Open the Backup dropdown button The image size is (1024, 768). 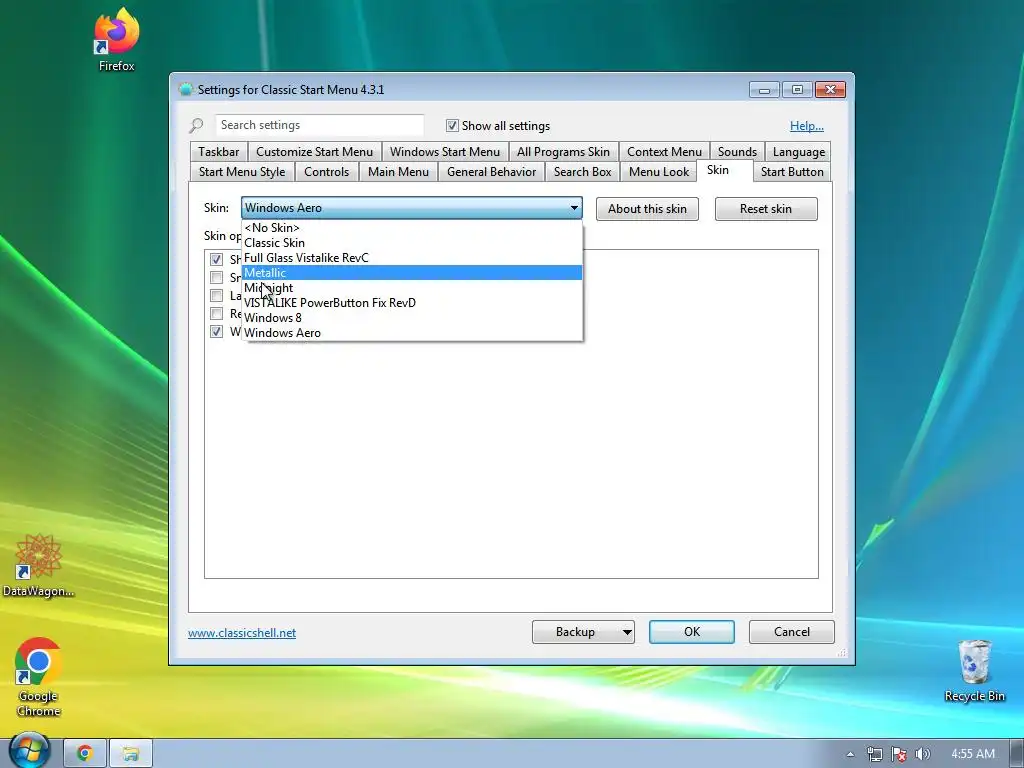tap(583, 632)
